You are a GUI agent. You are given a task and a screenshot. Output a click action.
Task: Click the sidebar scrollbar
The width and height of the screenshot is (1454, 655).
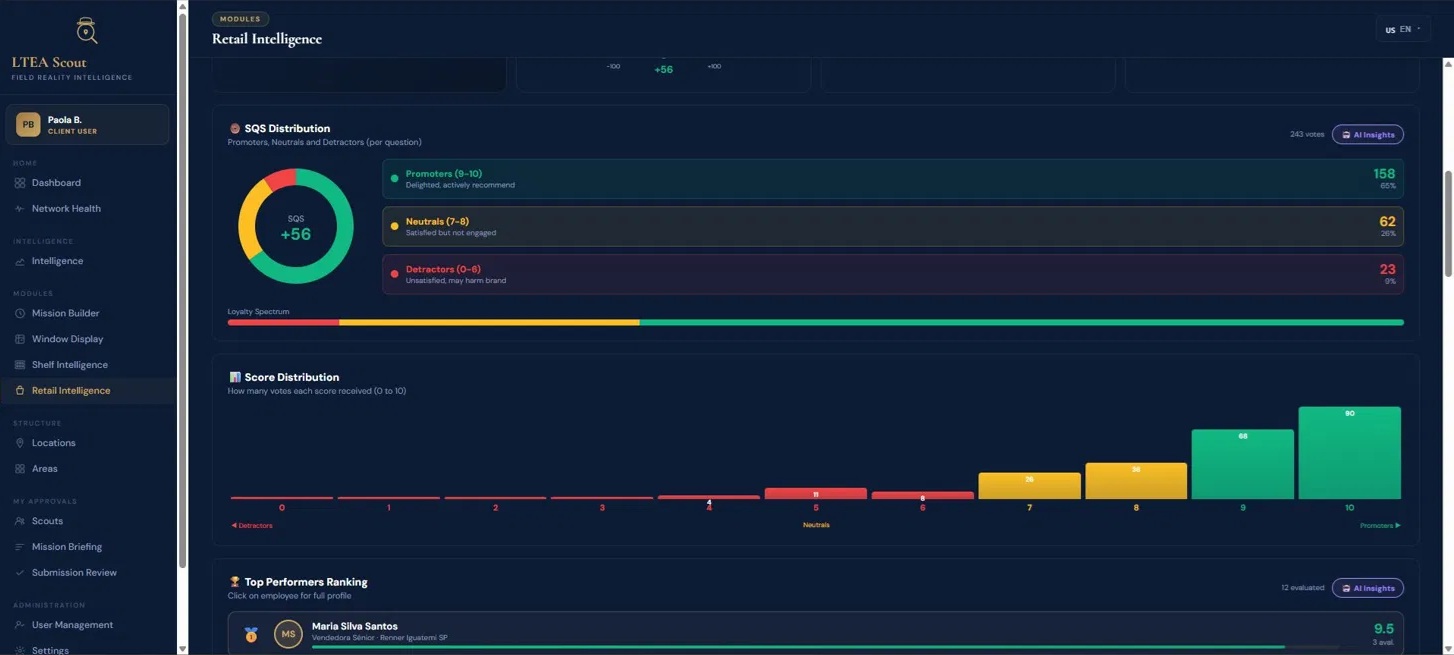(182, 290)
